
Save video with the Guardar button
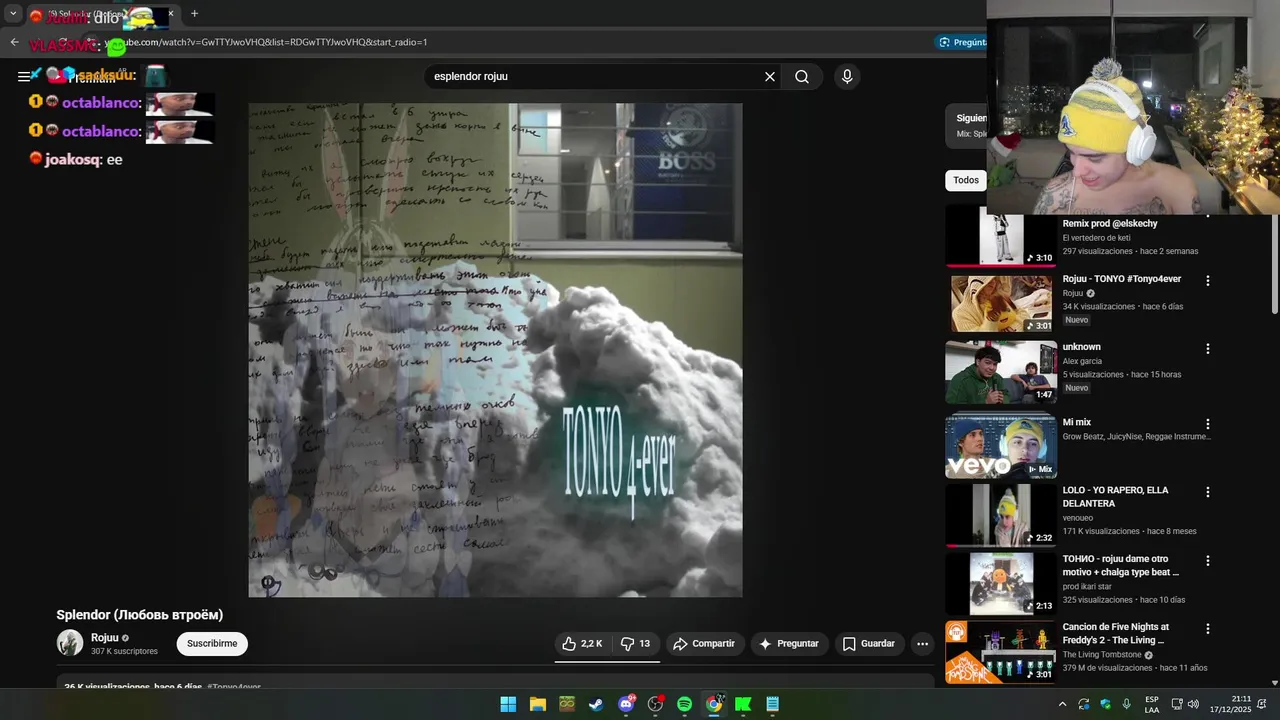pyautogui.click(x=869, y=644)
